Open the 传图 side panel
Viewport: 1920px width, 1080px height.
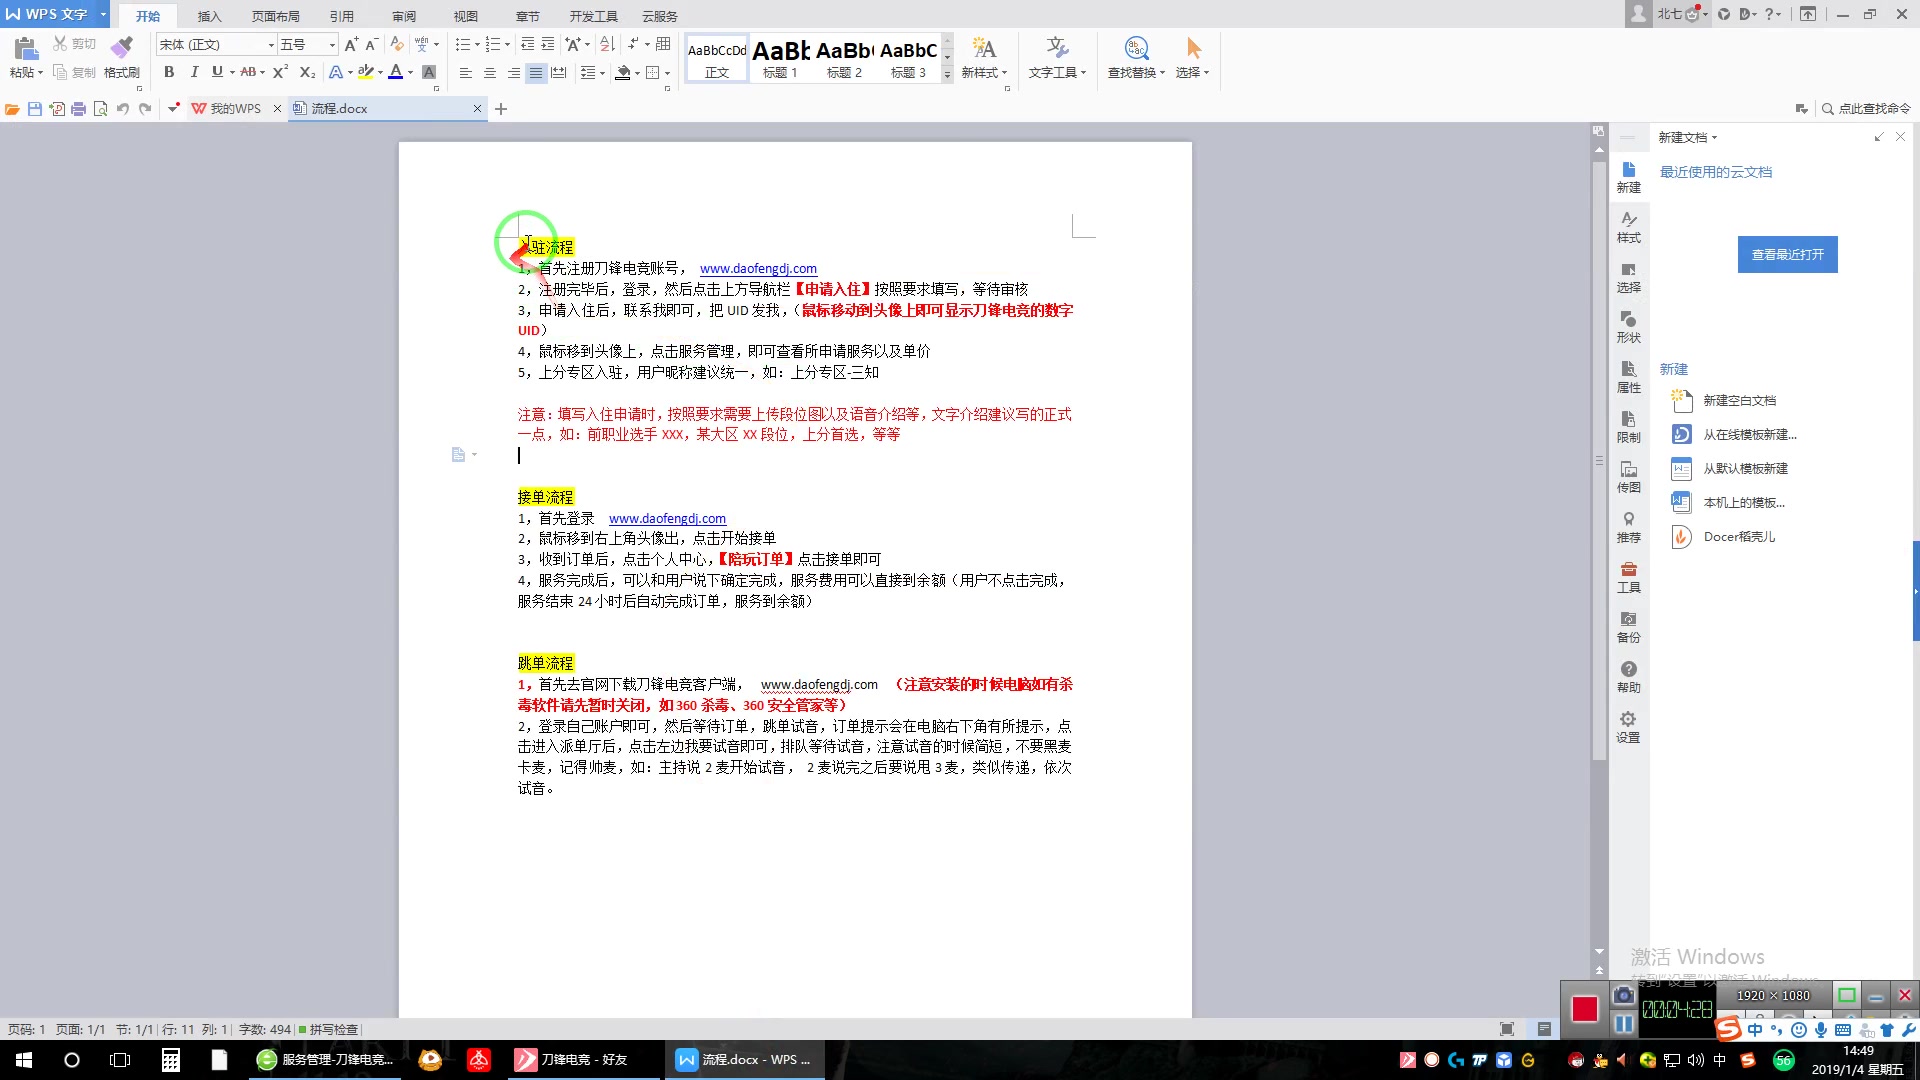(1628, 477)
